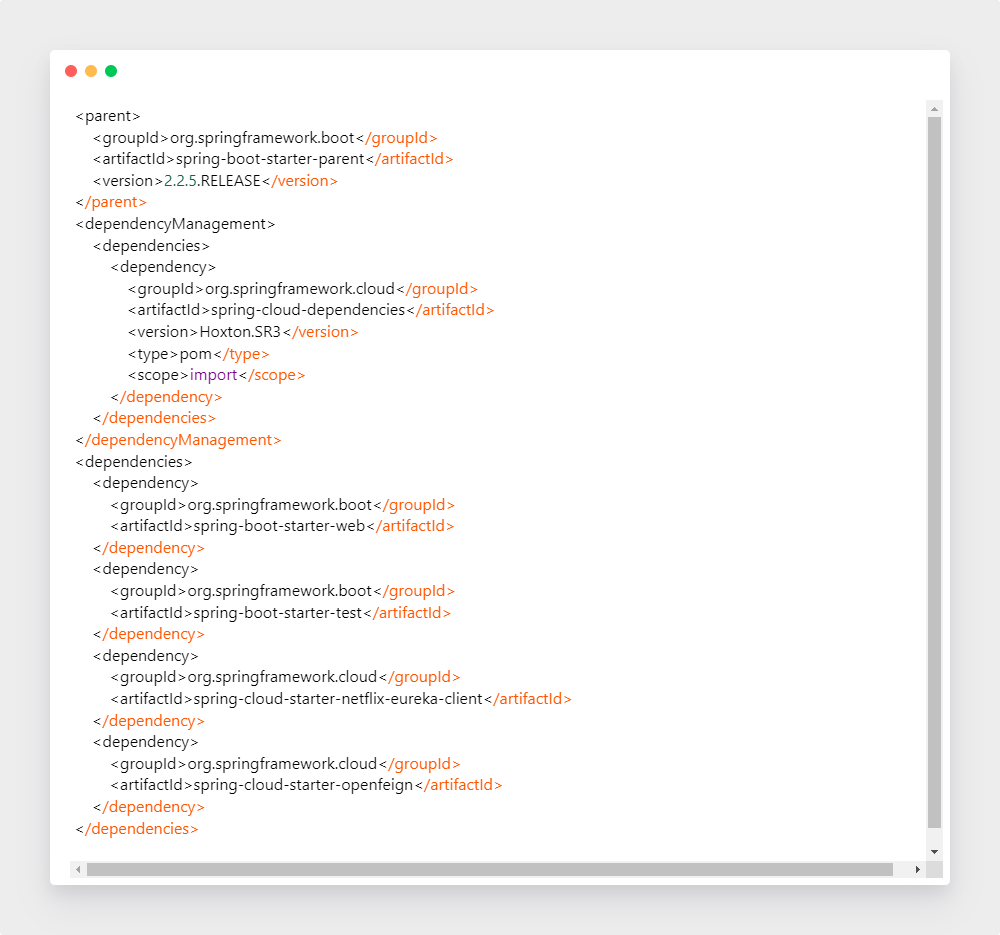This screenshot has width=1000, height=935.
Task: Click the red close dot
Action: pyautogui.click(x=71, y=71)
